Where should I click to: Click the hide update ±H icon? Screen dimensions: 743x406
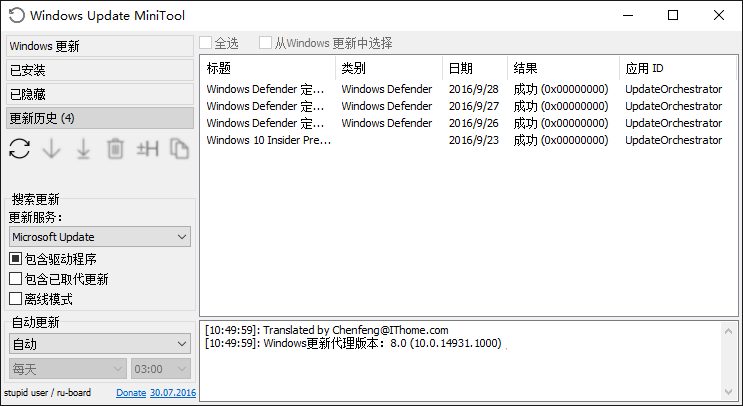click(x=147, y=149)
